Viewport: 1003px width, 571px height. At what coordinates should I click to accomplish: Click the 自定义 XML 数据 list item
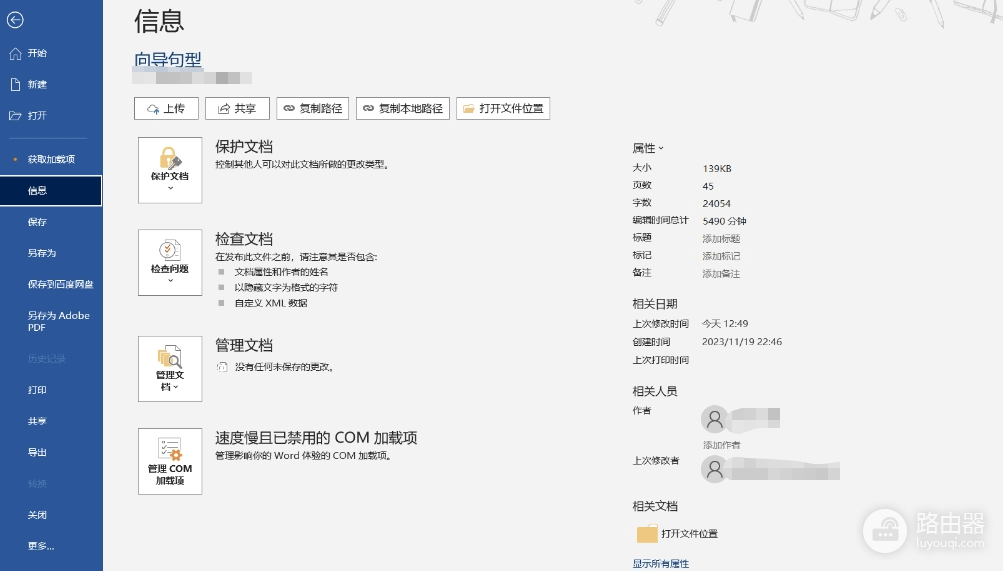tap(271, 303)
